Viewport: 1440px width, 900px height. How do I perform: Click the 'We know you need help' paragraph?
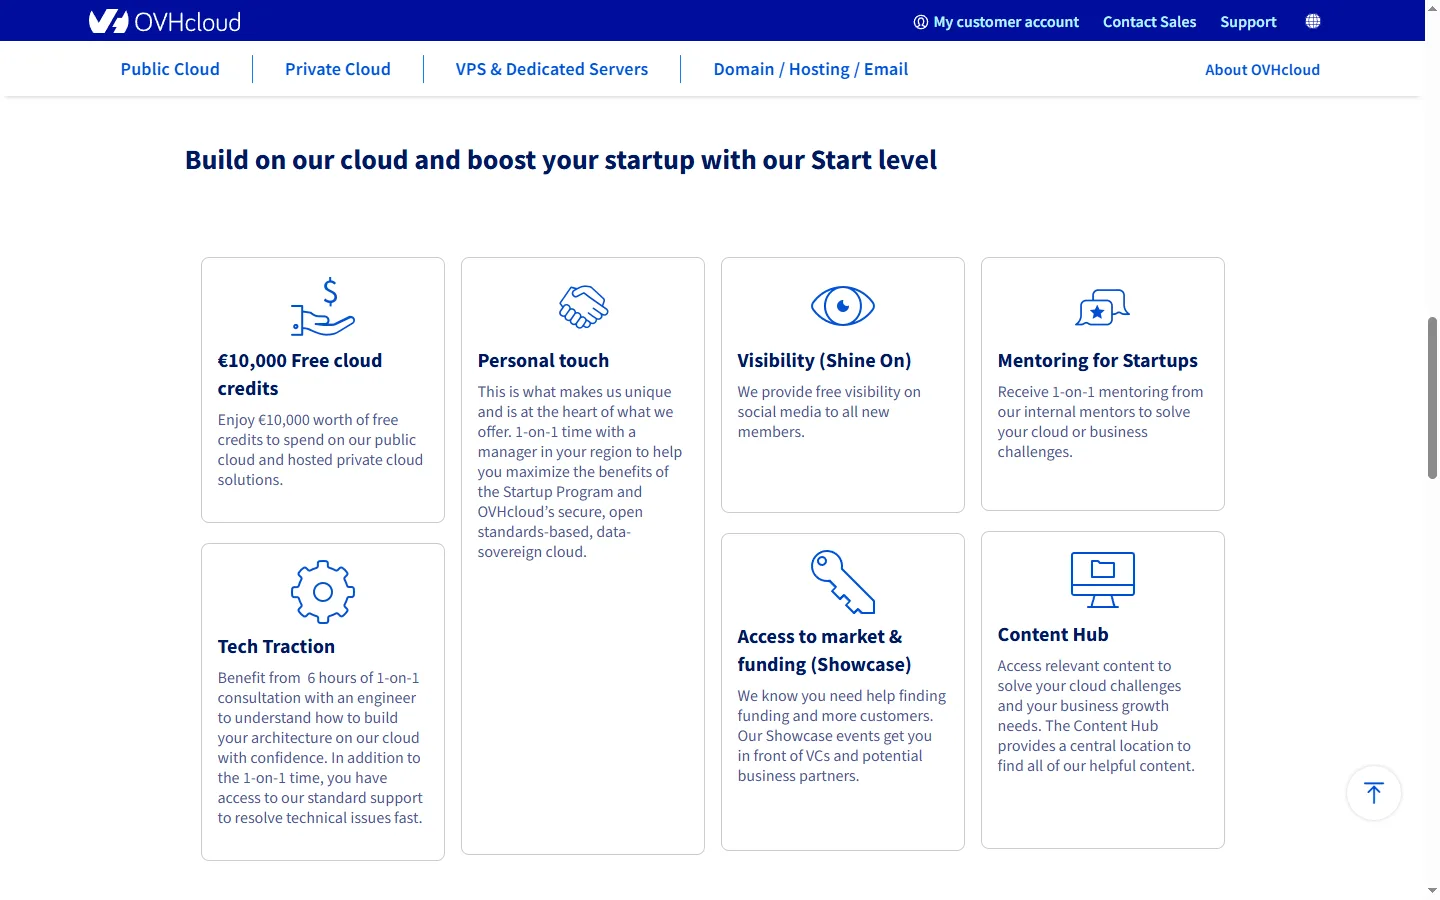842,736
